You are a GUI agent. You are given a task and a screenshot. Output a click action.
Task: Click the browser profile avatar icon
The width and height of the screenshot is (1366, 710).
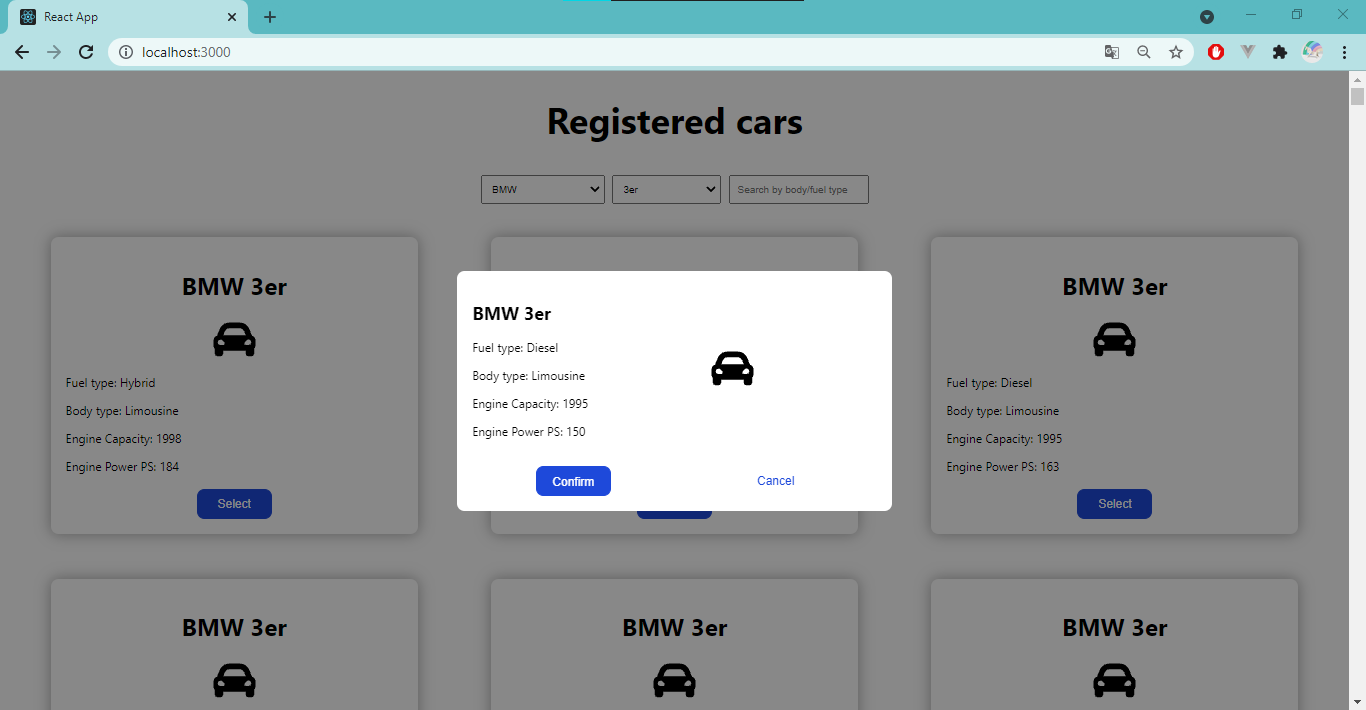[x=1312, y=51]
